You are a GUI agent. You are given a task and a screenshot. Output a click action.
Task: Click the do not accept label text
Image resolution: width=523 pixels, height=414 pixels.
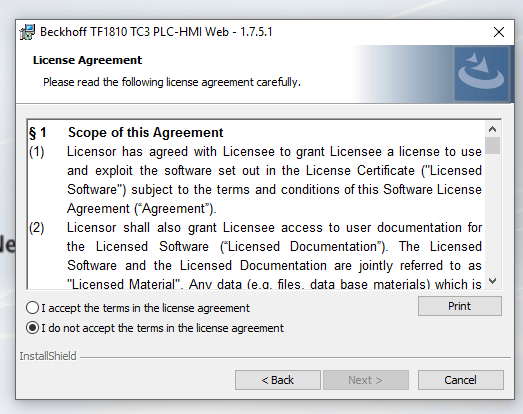pyautogui.click(x=162, y=328)
